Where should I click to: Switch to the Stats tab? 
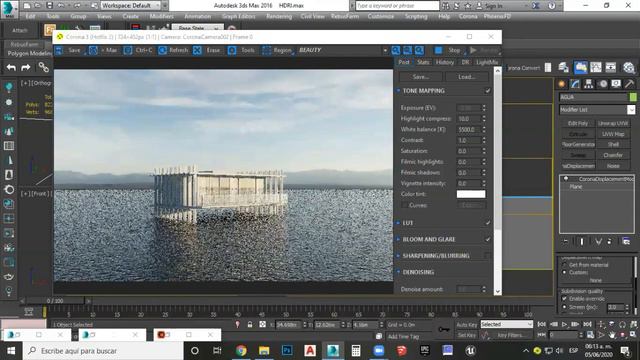tap(423, 62)
